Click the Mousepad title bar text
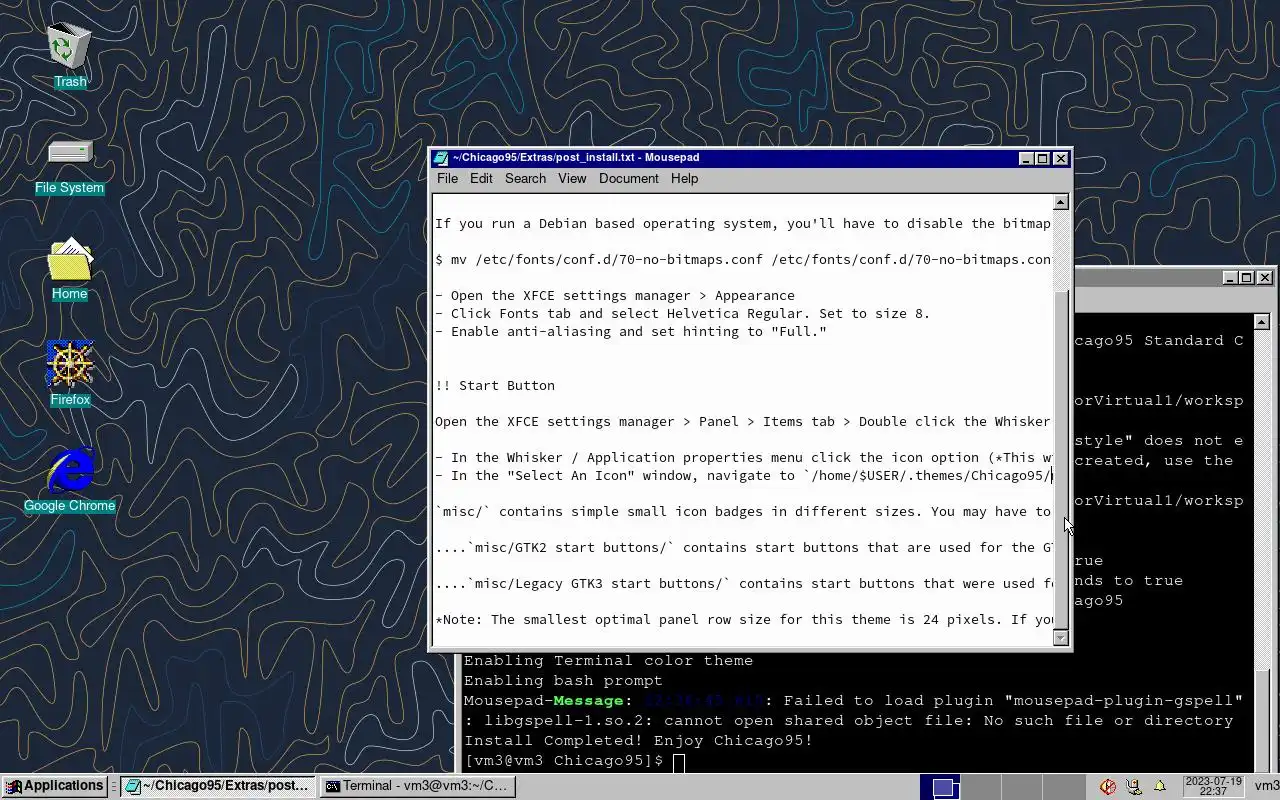The height and width of the screenshot is (800, 1280). point(575,158)
